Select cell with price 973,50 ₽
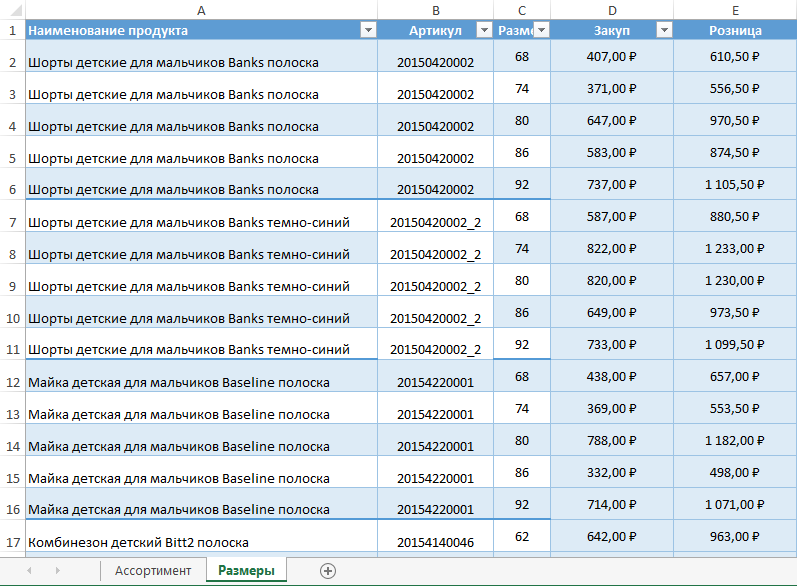Screen dimensions: 797x586 (x=735, y=313)
